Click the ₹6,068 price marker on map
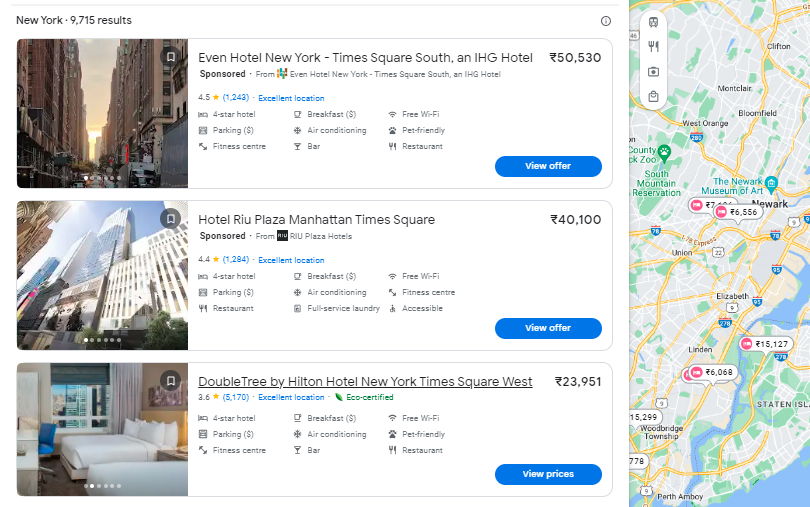810x507 pixels. (712, 372)
